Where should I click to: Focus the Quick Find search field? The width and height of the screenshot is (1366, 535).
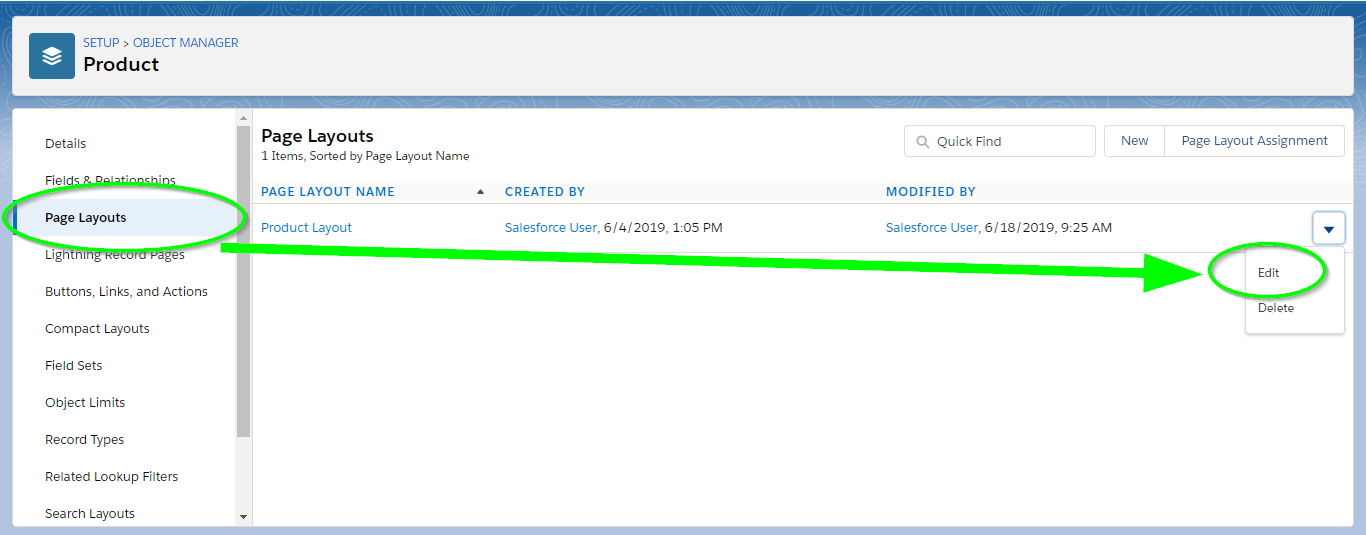coord(999,141)
